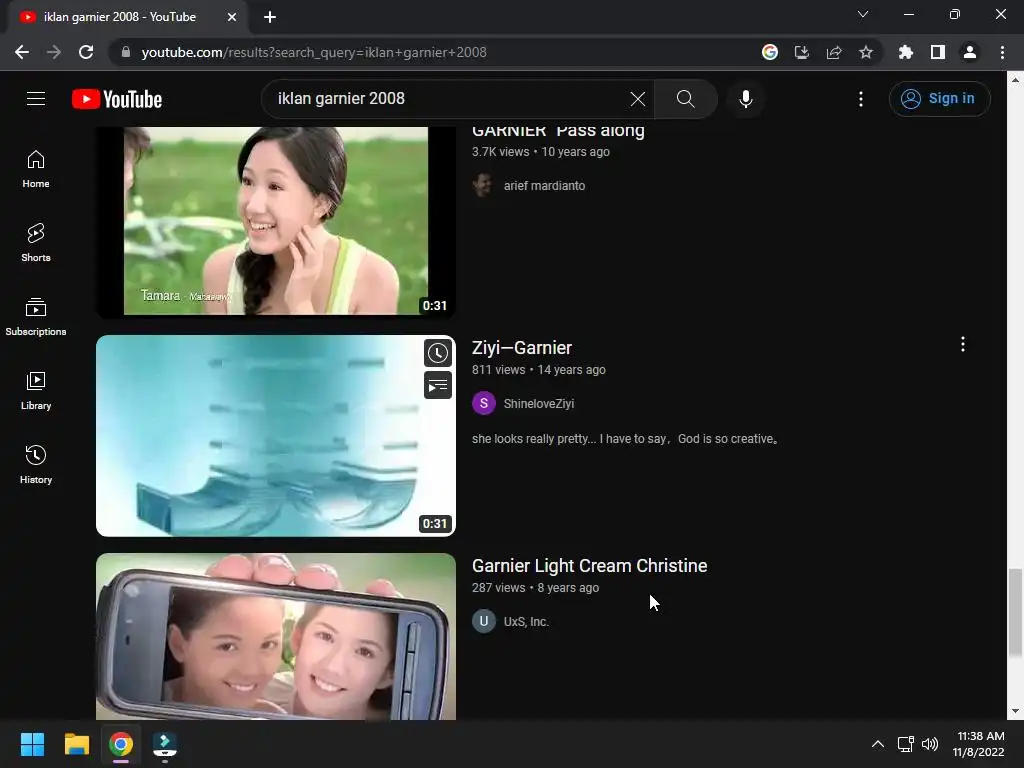Open History in the sidebar
Screen dimensions: 1024x768
pos(36,464)
